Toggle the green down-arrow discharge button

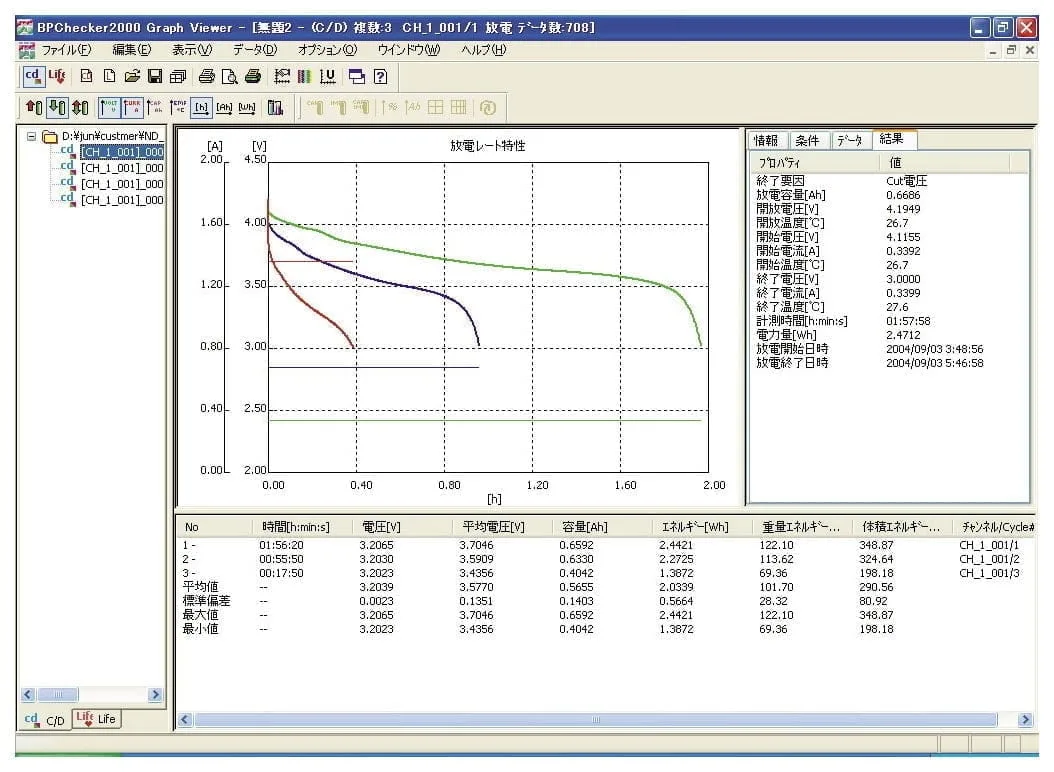tap(57, 108)
